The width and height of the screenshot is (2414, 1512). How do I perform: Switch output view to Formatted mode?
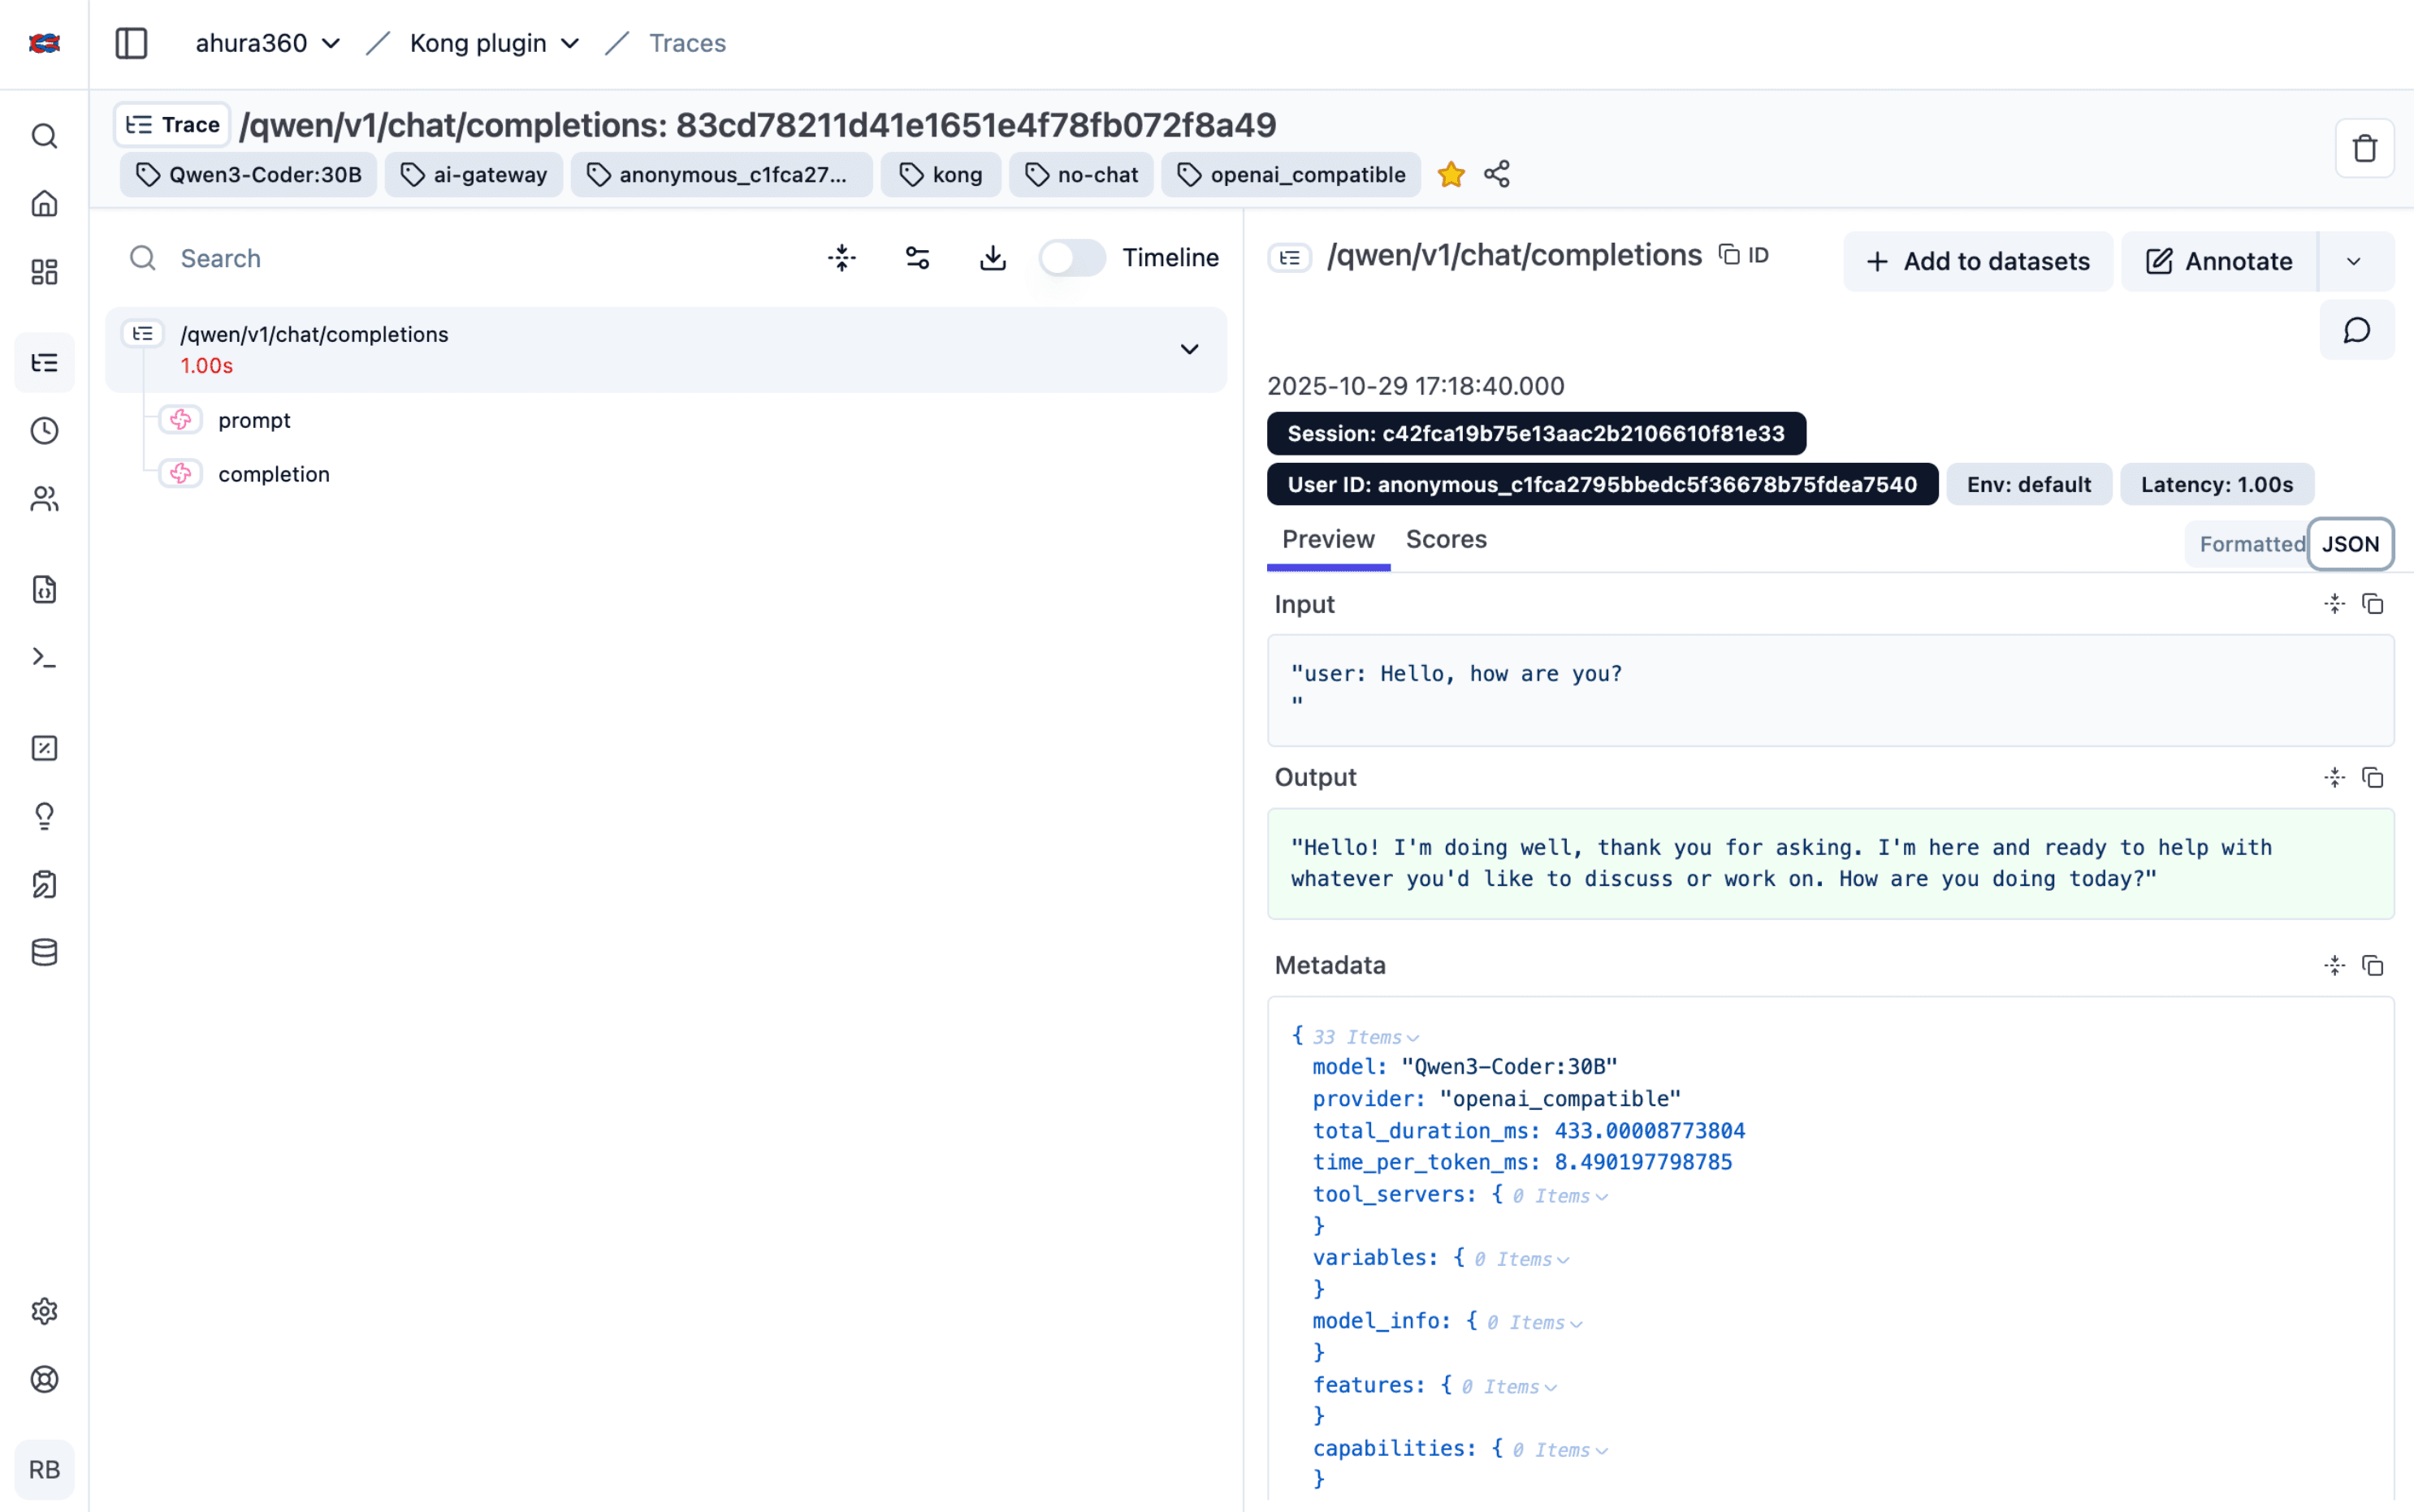[x=2249, y=544]
